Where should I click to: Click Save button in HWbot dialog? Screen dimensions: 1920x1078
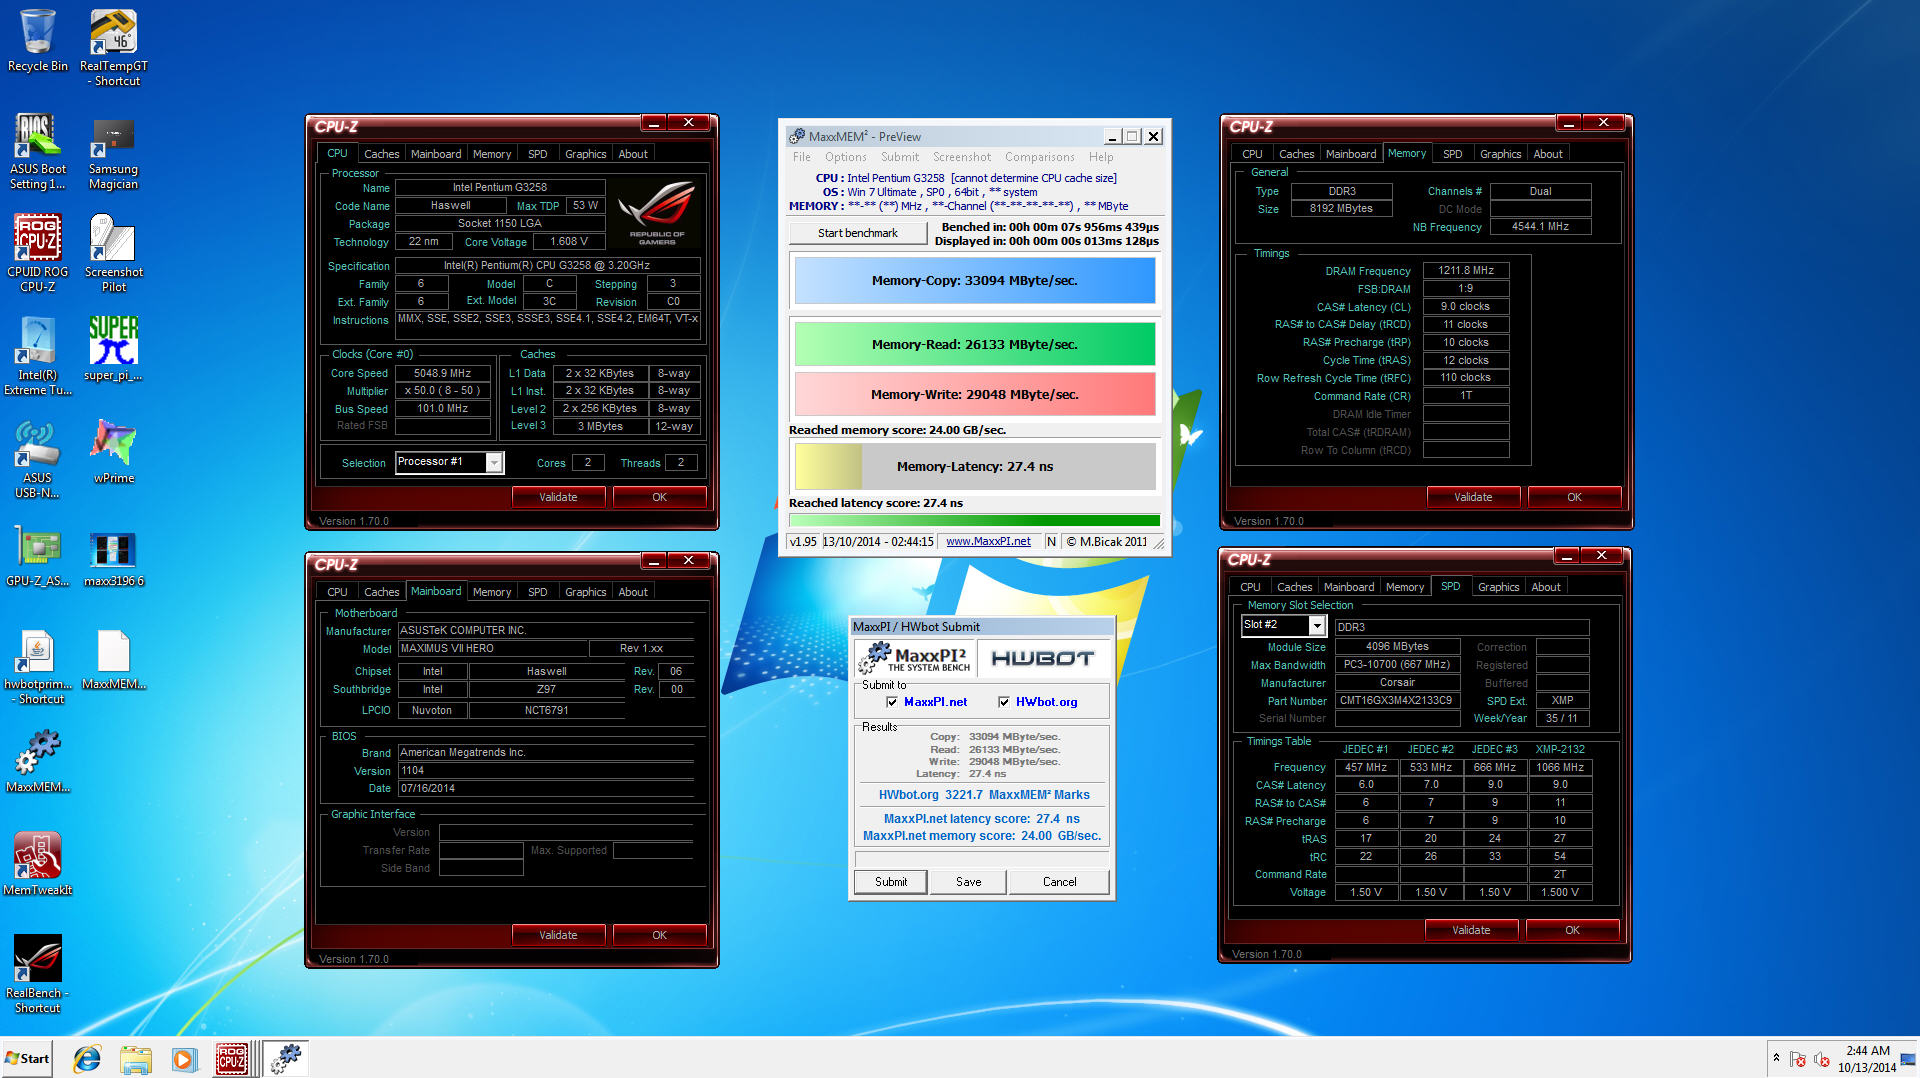pyautogui.click(x=968, y=882)
